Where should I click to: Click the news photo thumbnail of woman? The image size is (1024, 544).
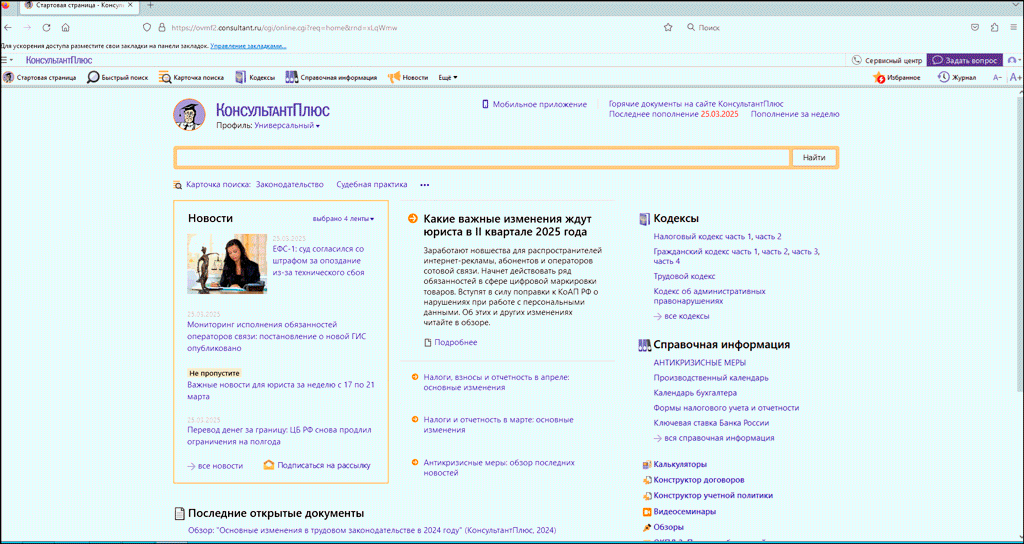point(227,264)
